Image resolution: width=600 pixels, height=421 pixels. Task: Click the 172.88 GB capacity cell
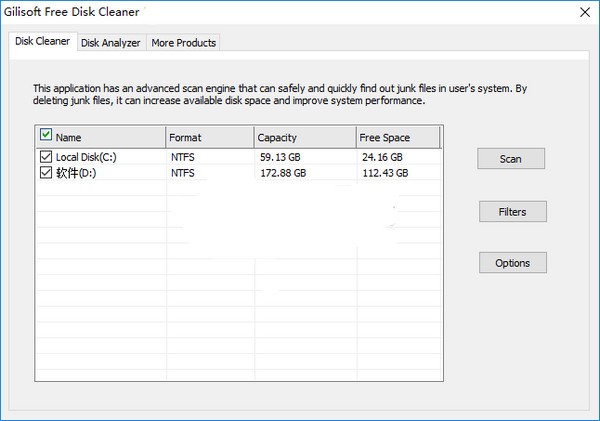283,173
